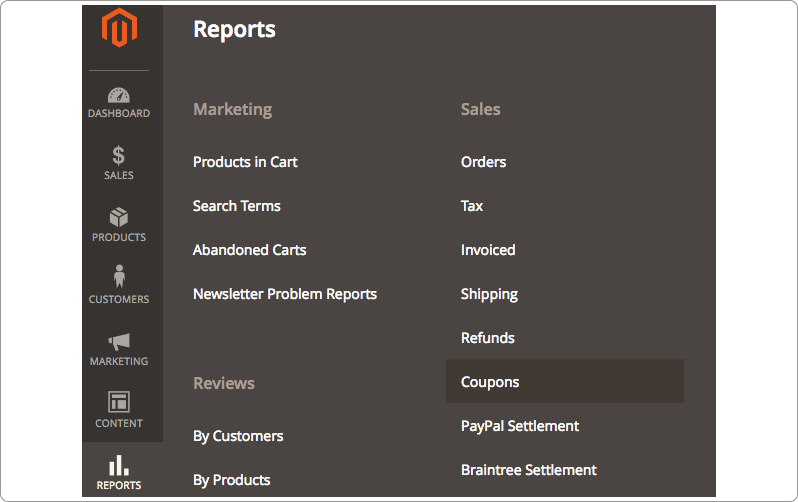This screenshot has height=502, width=798.
Task: Open Reviews By Customers report
Action: click(238, 436)
